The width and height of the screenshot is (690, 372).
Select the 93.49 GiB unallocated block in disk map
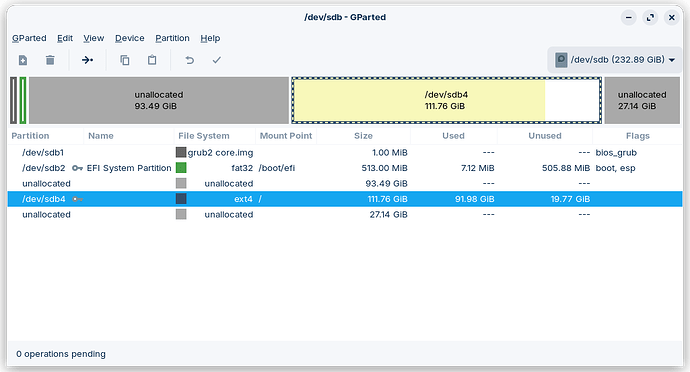click(x=159, y=100)
